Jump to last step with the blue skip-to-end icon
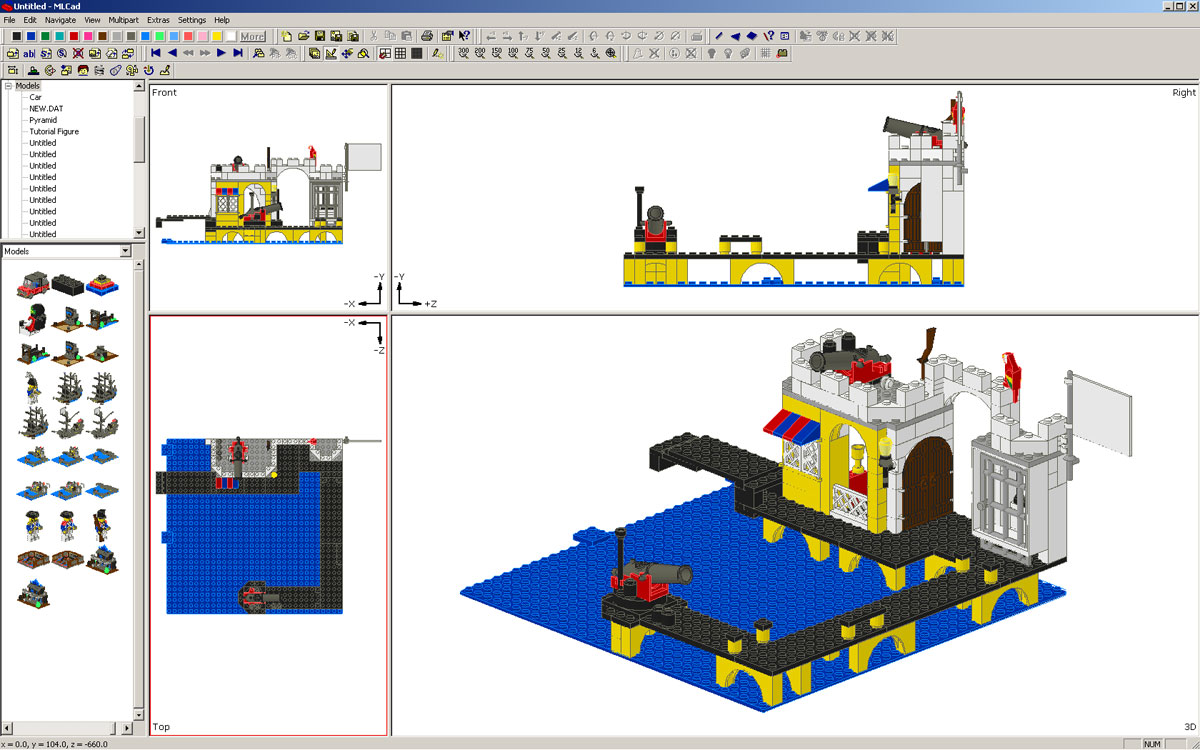This screenshot has height=750, width=1200. point(238,52)
